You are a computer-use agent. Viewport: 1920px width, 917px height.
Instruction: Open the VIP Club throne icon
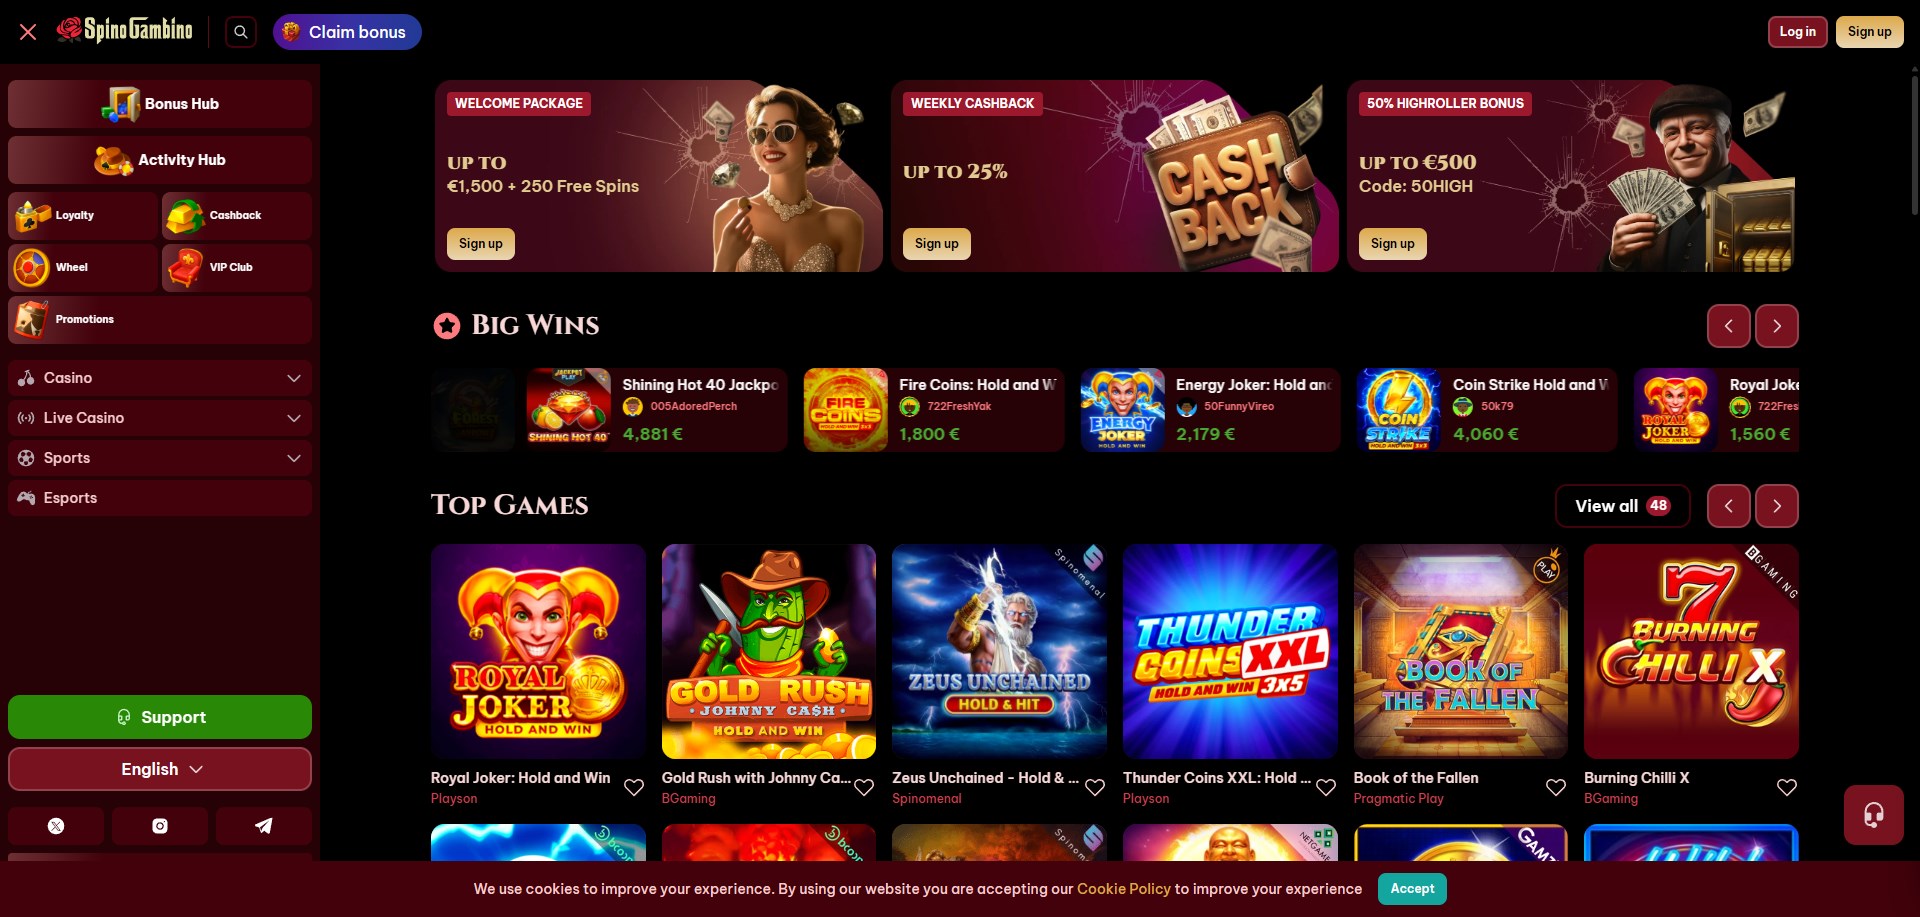(x=185, y=267)
